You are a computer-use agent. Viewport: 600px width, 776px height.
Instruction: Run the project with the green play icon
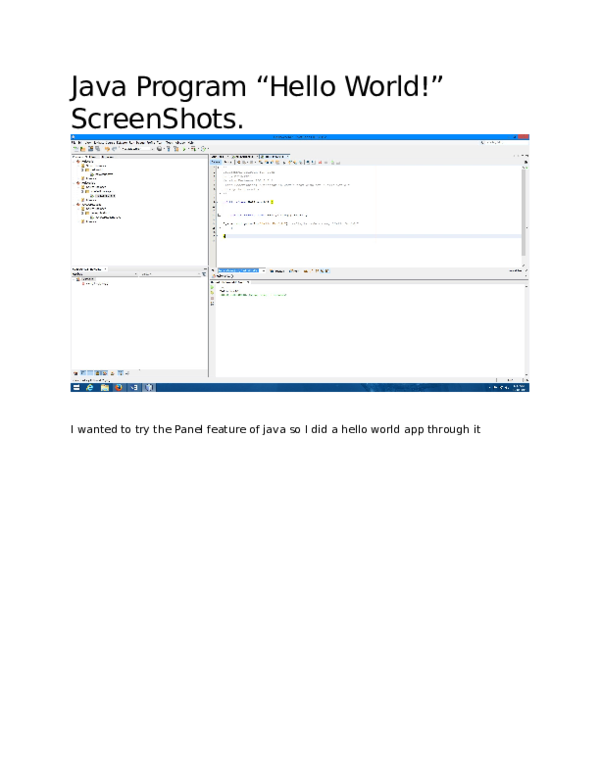pos(183,149)
